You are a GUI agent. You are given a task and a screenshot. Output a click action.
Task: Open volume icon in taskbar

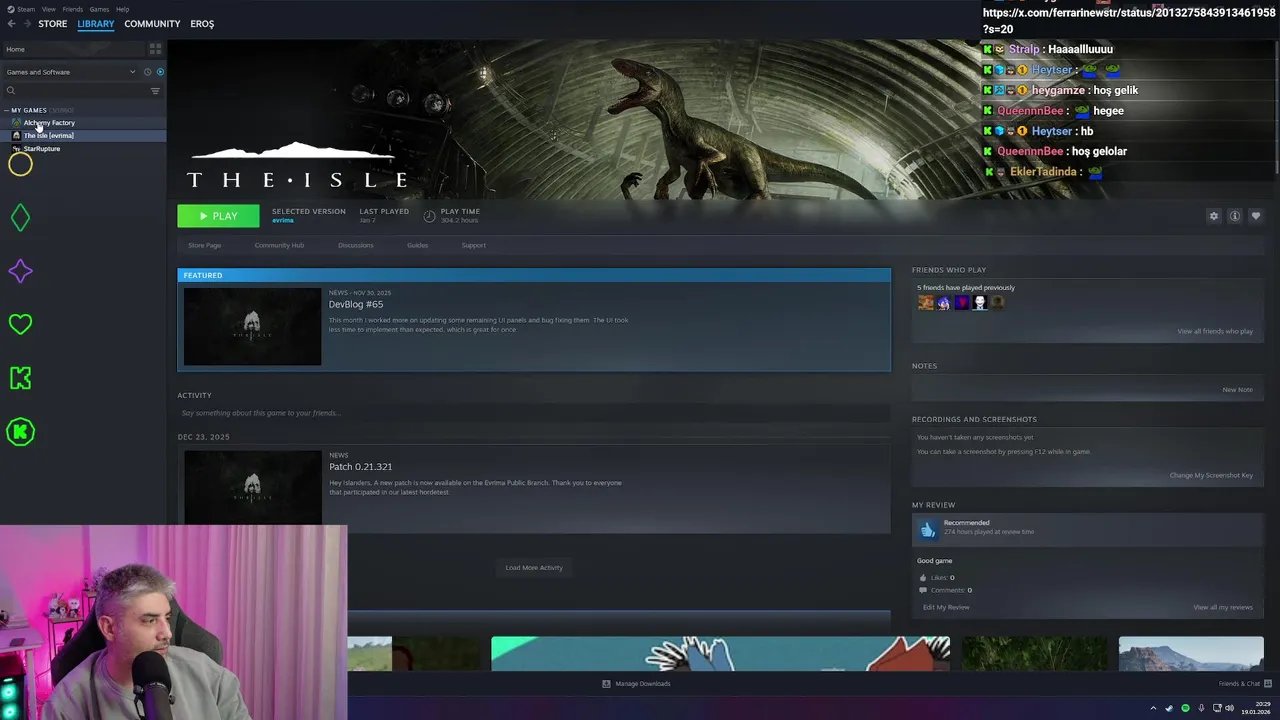(1229, 708)
